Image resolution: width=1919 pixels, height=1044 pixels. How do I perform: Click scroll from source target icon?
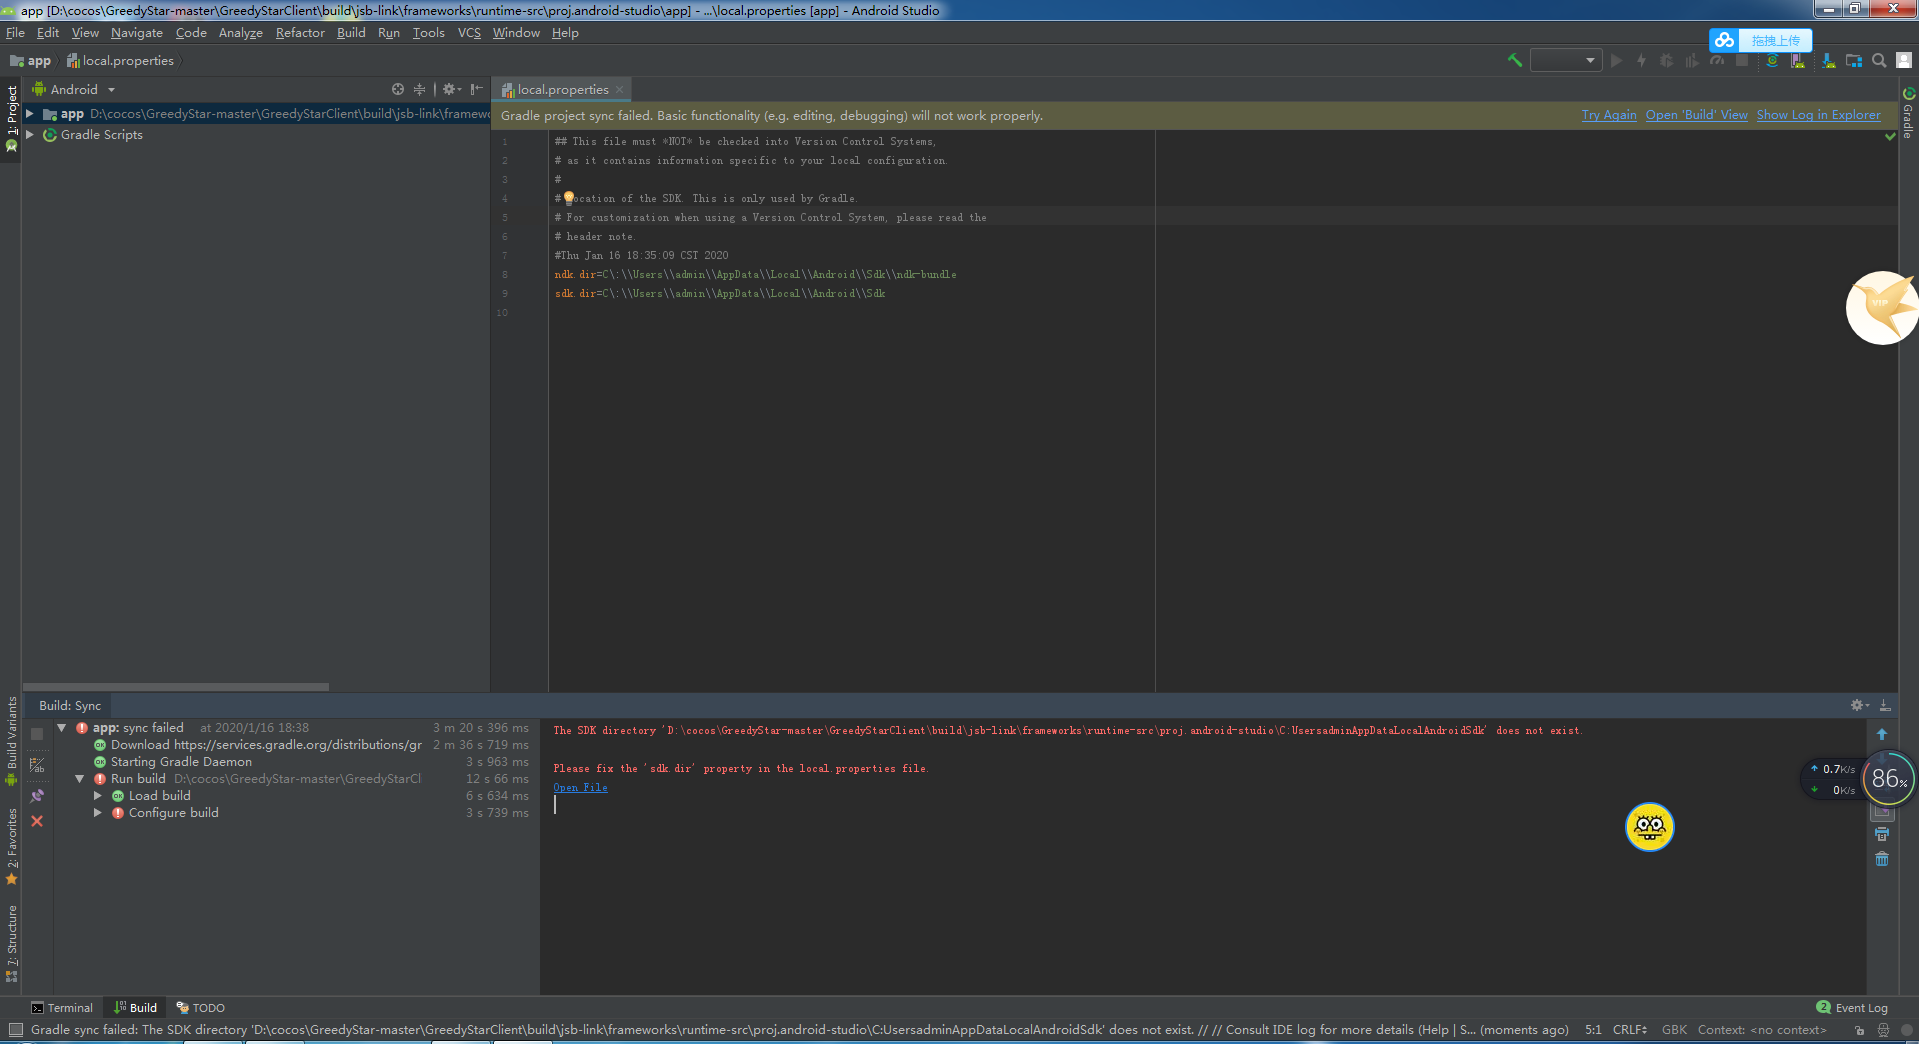398,89
